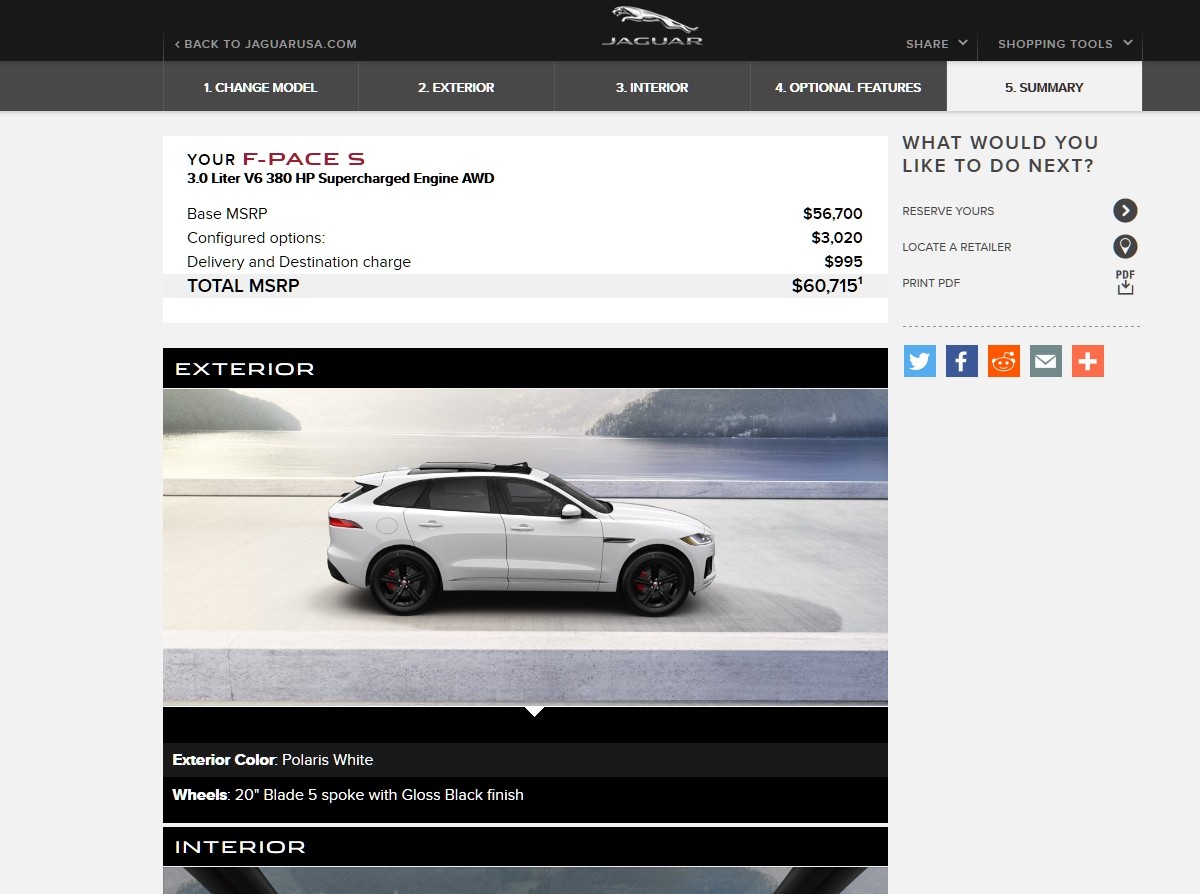Share build via email icon

[x=1046, y=361]
